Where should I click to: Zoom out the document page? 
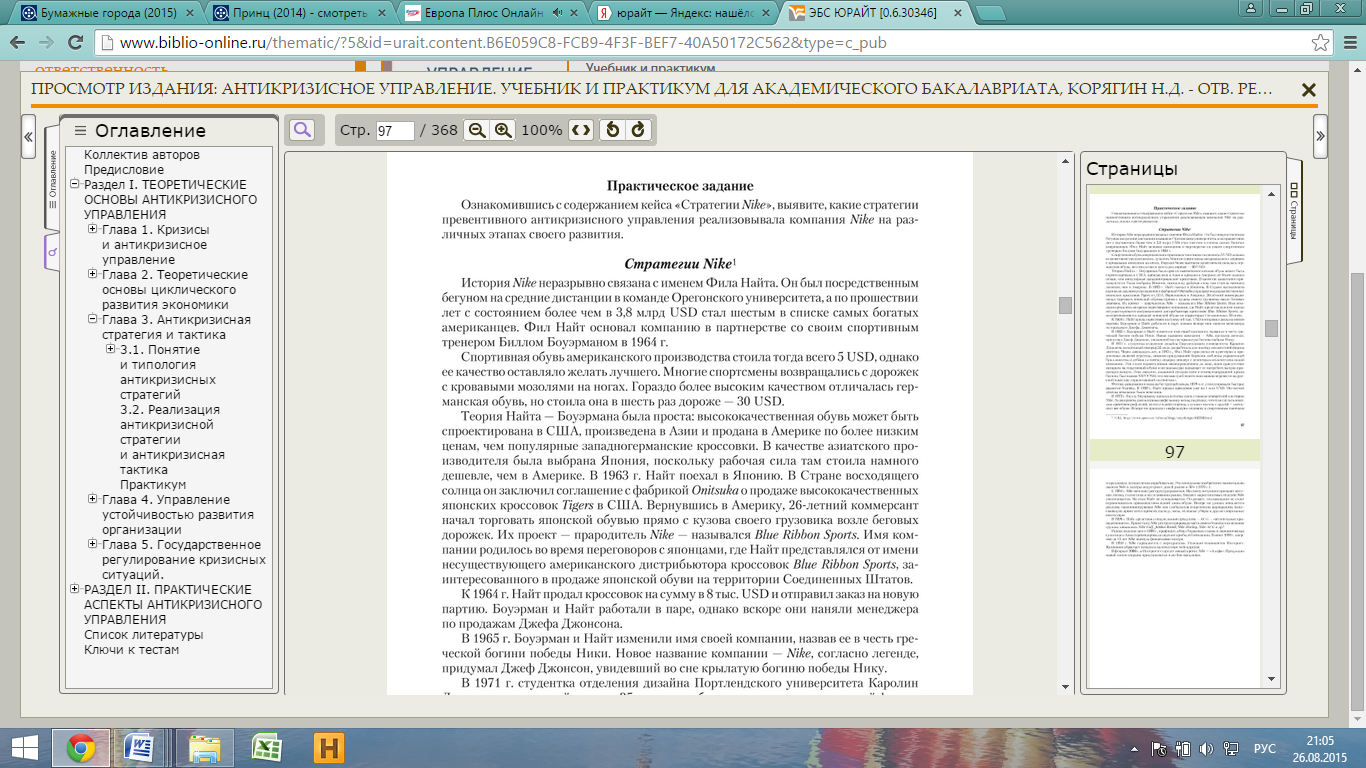pyautogui.click(x=477, y=130)
